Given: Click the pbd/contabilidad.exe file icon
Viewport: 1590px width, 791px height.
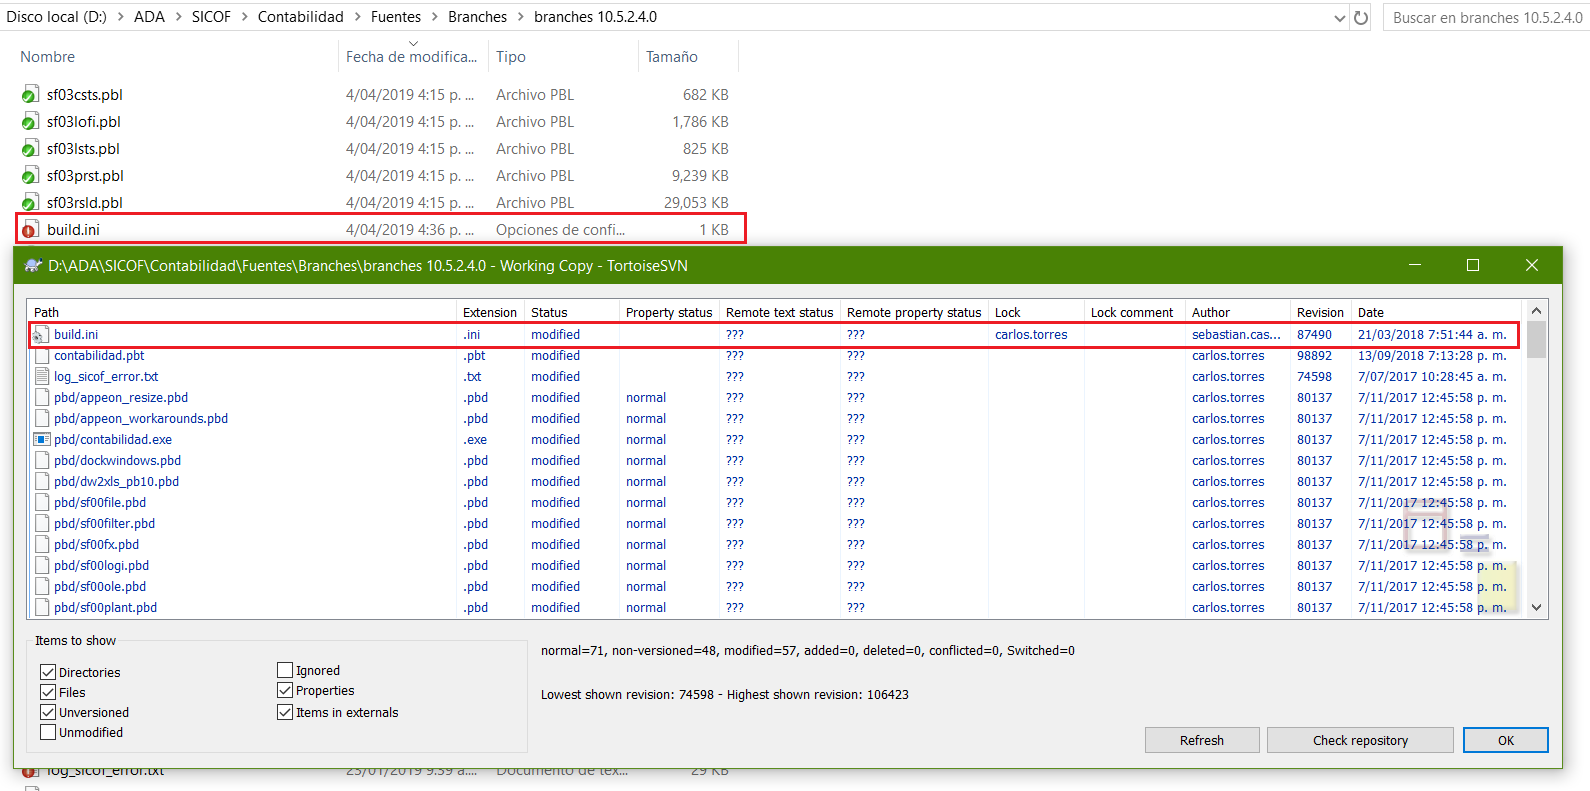Looking at the screenshot, I should pyautogui.click(x=42, y=440).
